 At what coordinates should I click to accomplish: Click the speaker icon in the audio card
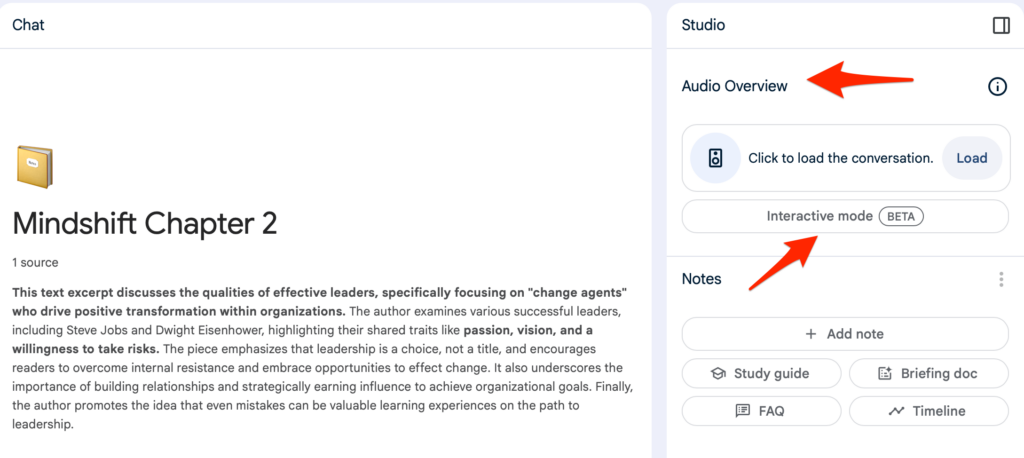point(716,158)
